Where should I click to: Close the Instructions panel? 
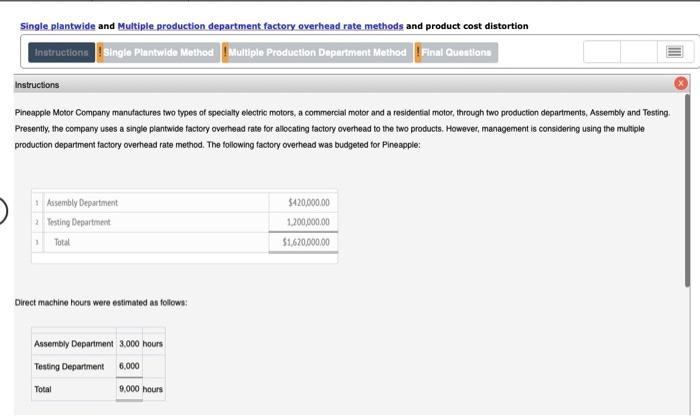pos(681,83)
